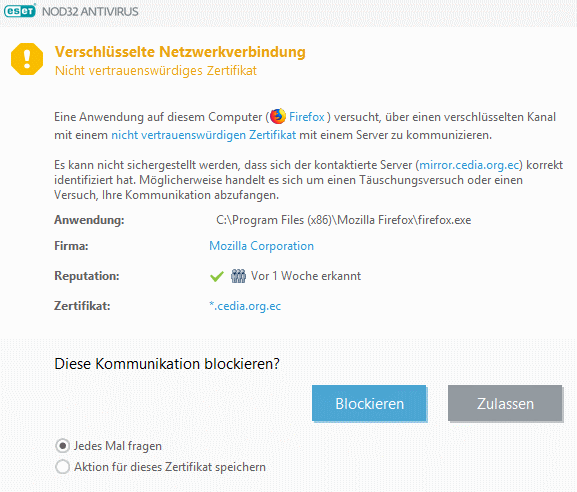Image resolution: width=577 pixels, height=492 pixels.
Task: Open the mirror.cedia.org.ec server link
Action: [469, 165]
